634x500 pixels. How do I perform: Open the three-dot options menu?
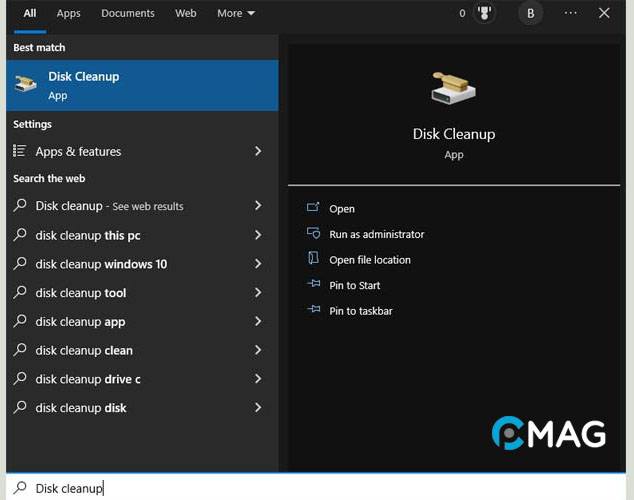pyautogui.click(x=570, y=13)
